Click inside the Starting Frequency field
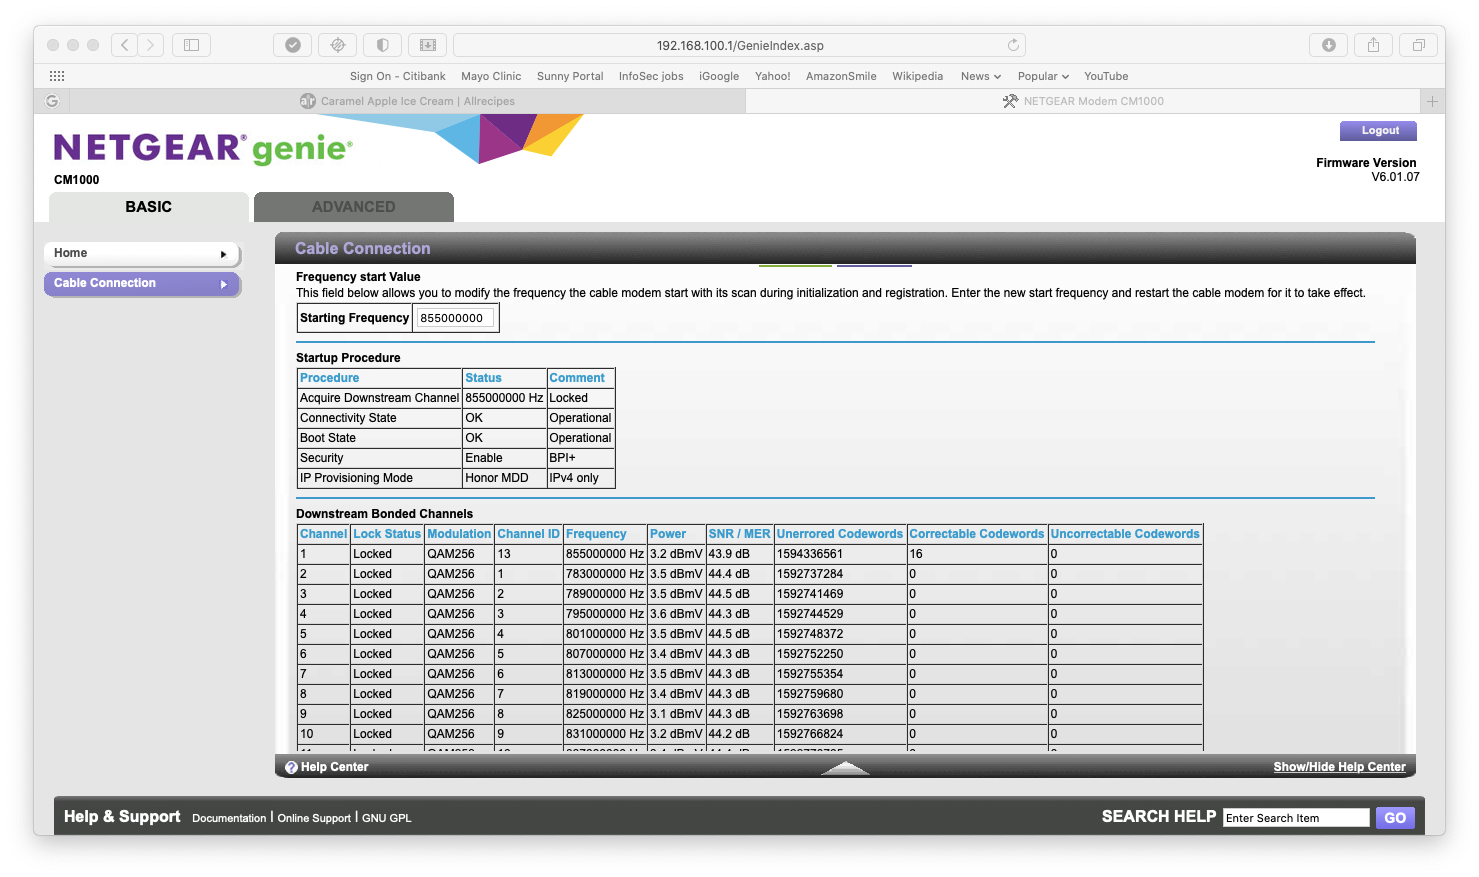This screenshot has height=877, width=1479. (x=455, y=317)
